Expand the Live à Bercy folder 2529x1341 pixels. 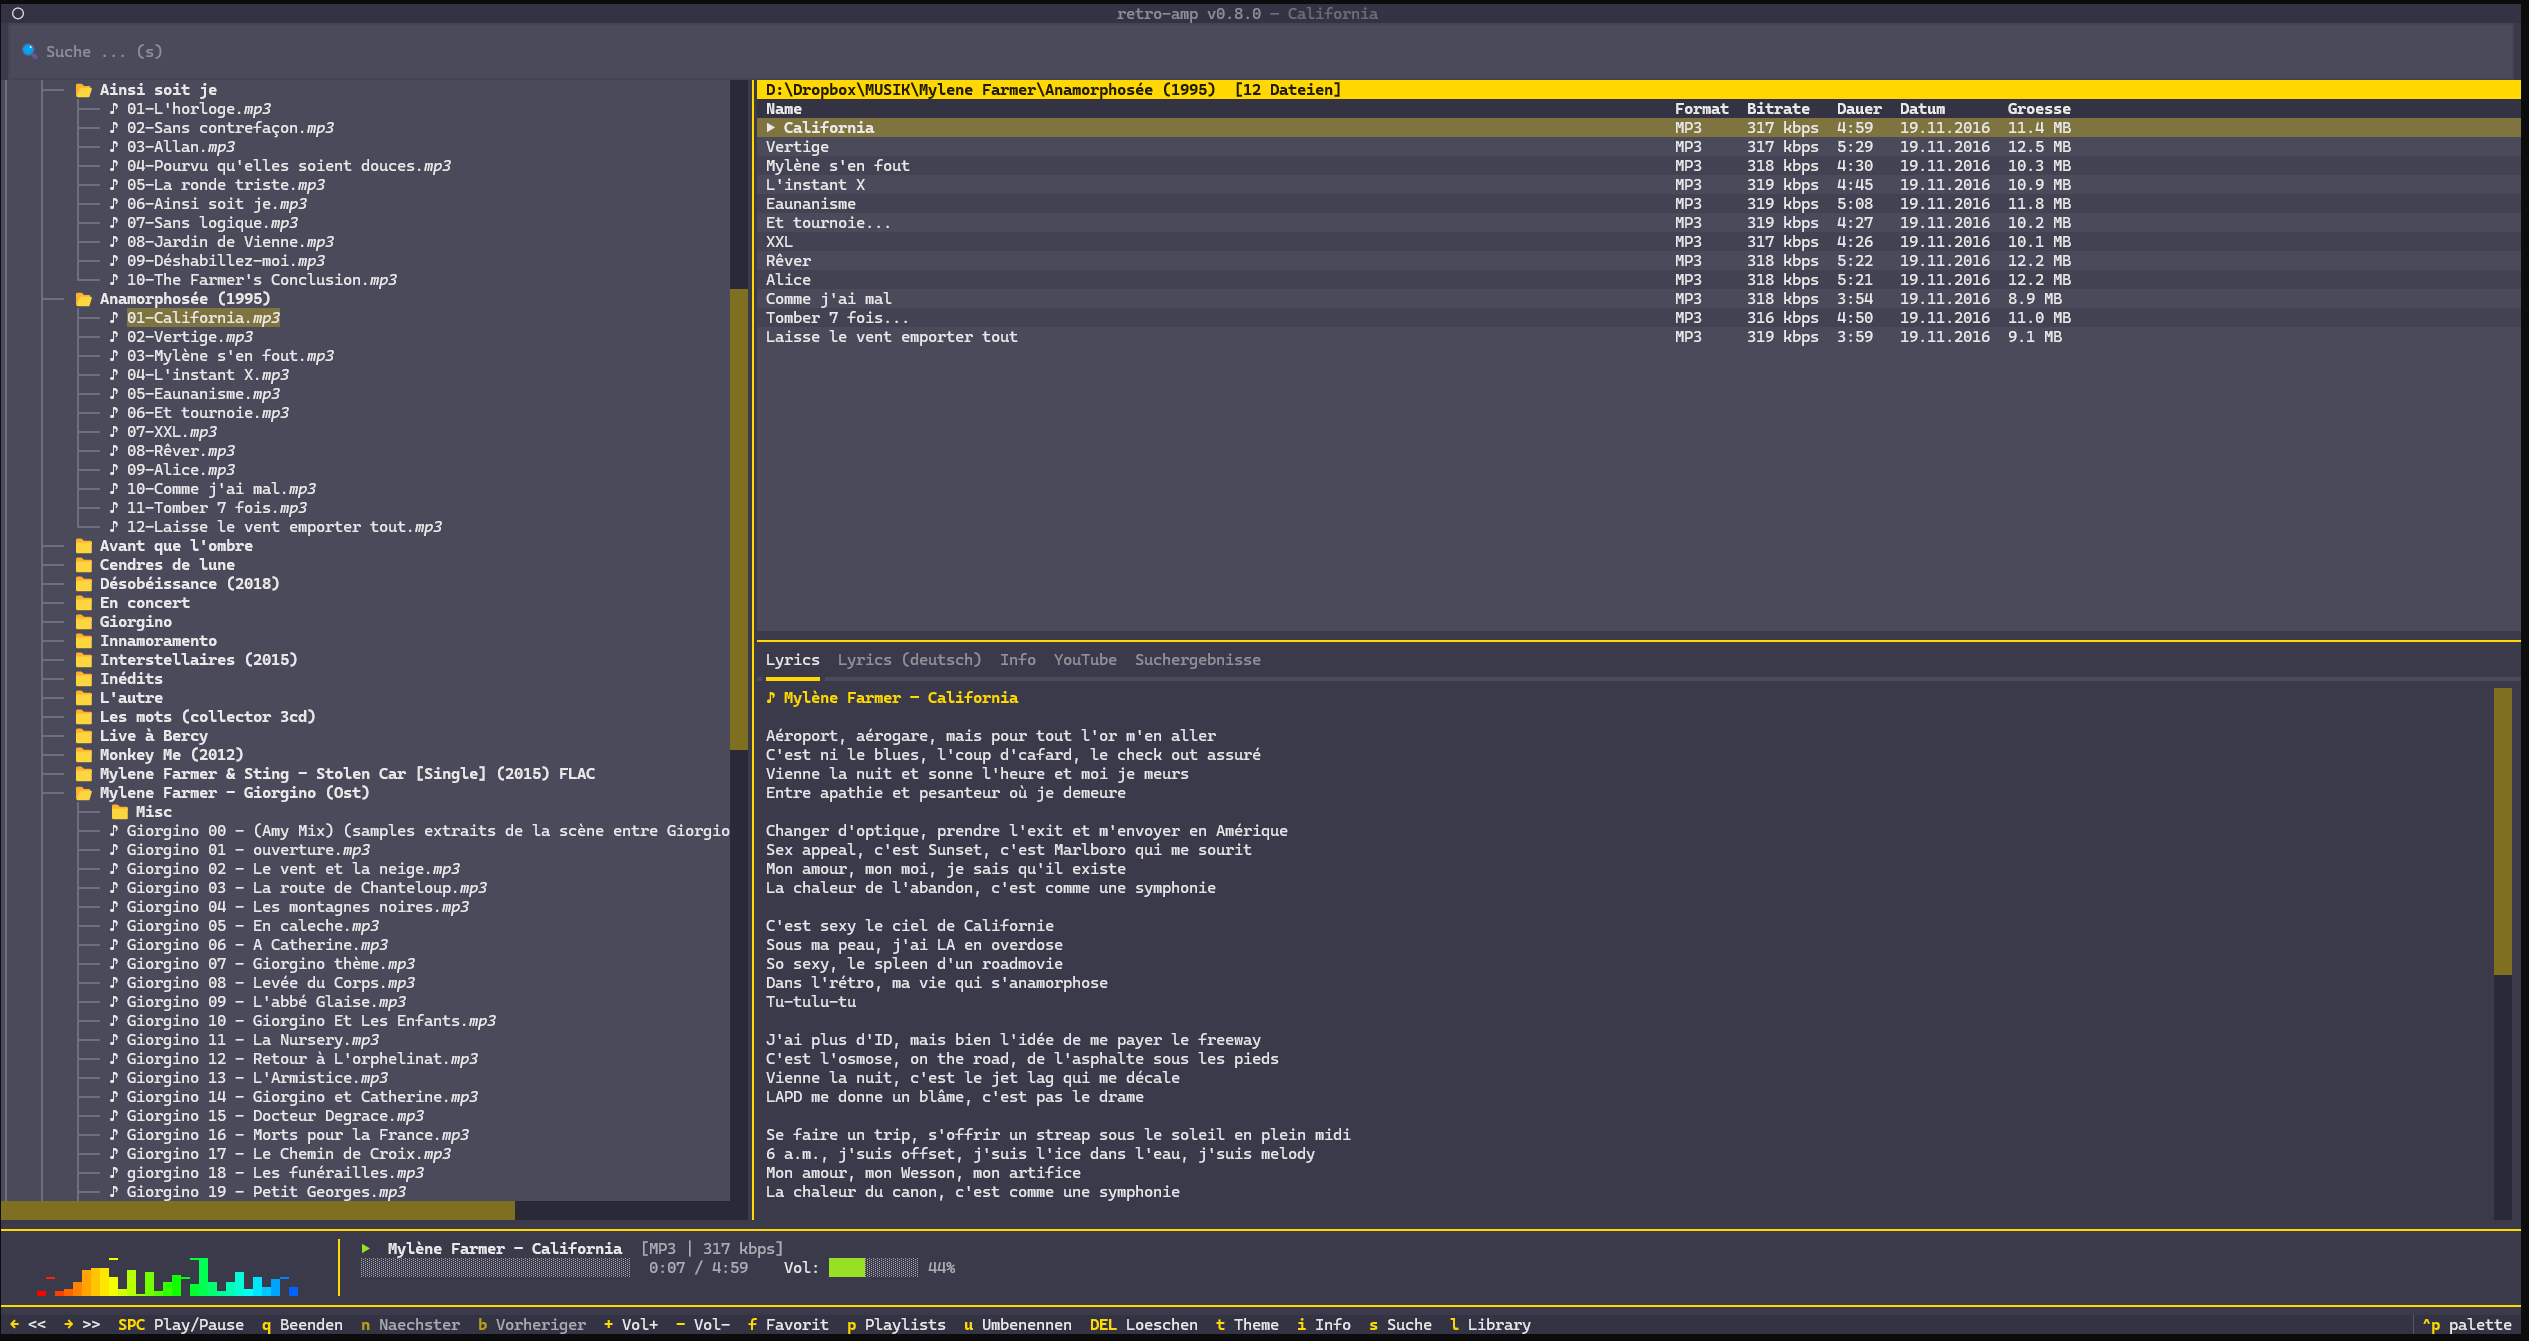153,735
